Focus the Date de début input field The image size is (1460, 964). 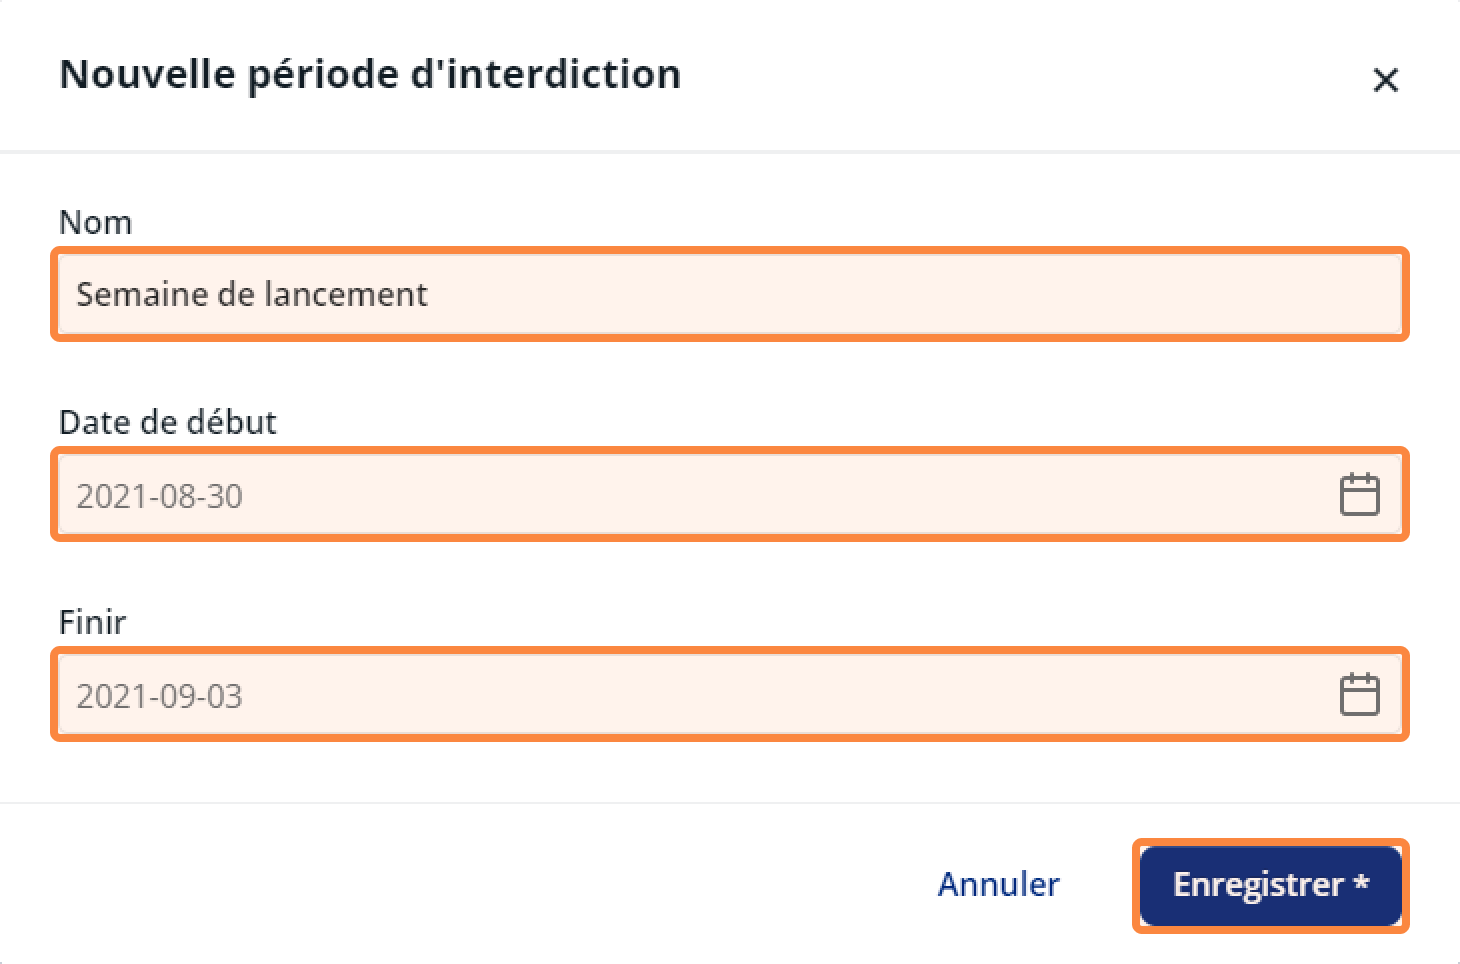pyautogui.click(x=730, y=495)
